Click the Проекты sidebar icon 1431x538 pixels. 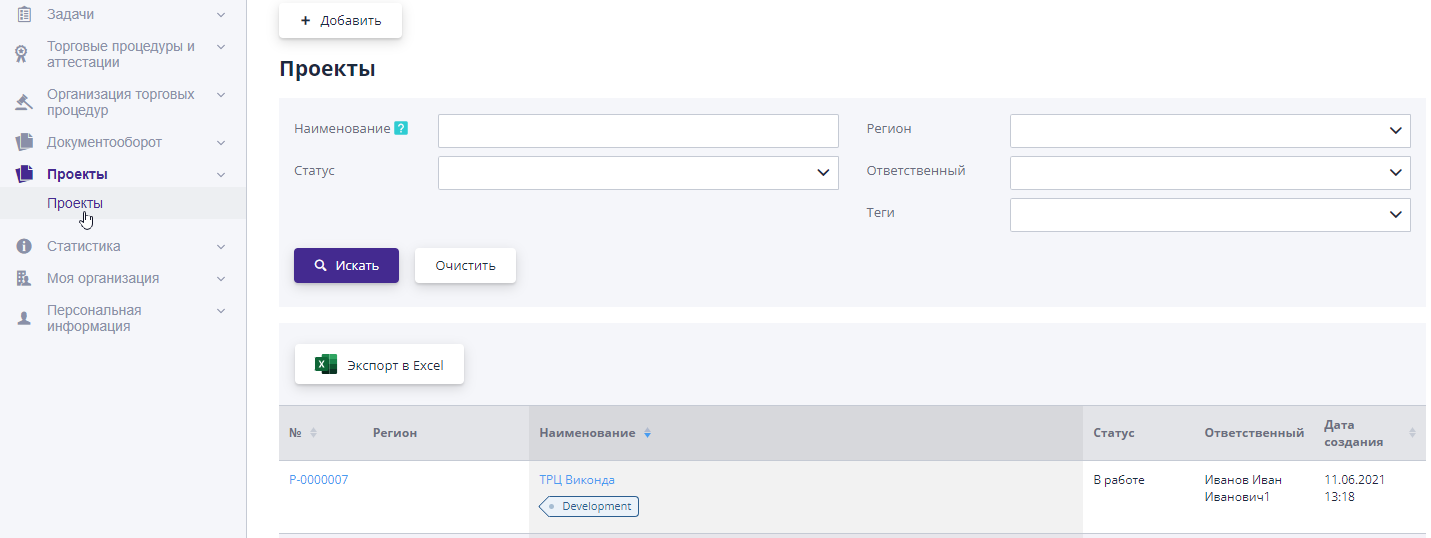pyautogui.click(x=24, y=174)
